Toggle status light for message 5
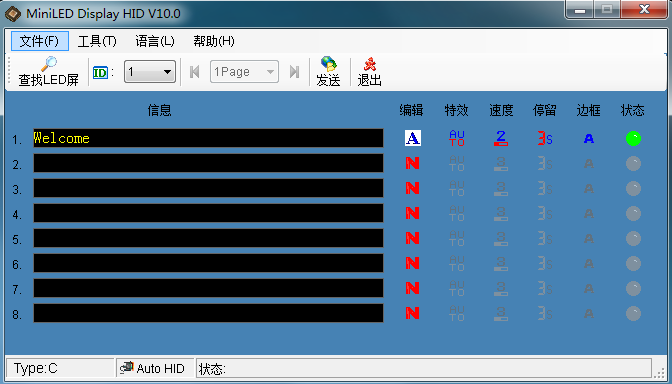 633,238
